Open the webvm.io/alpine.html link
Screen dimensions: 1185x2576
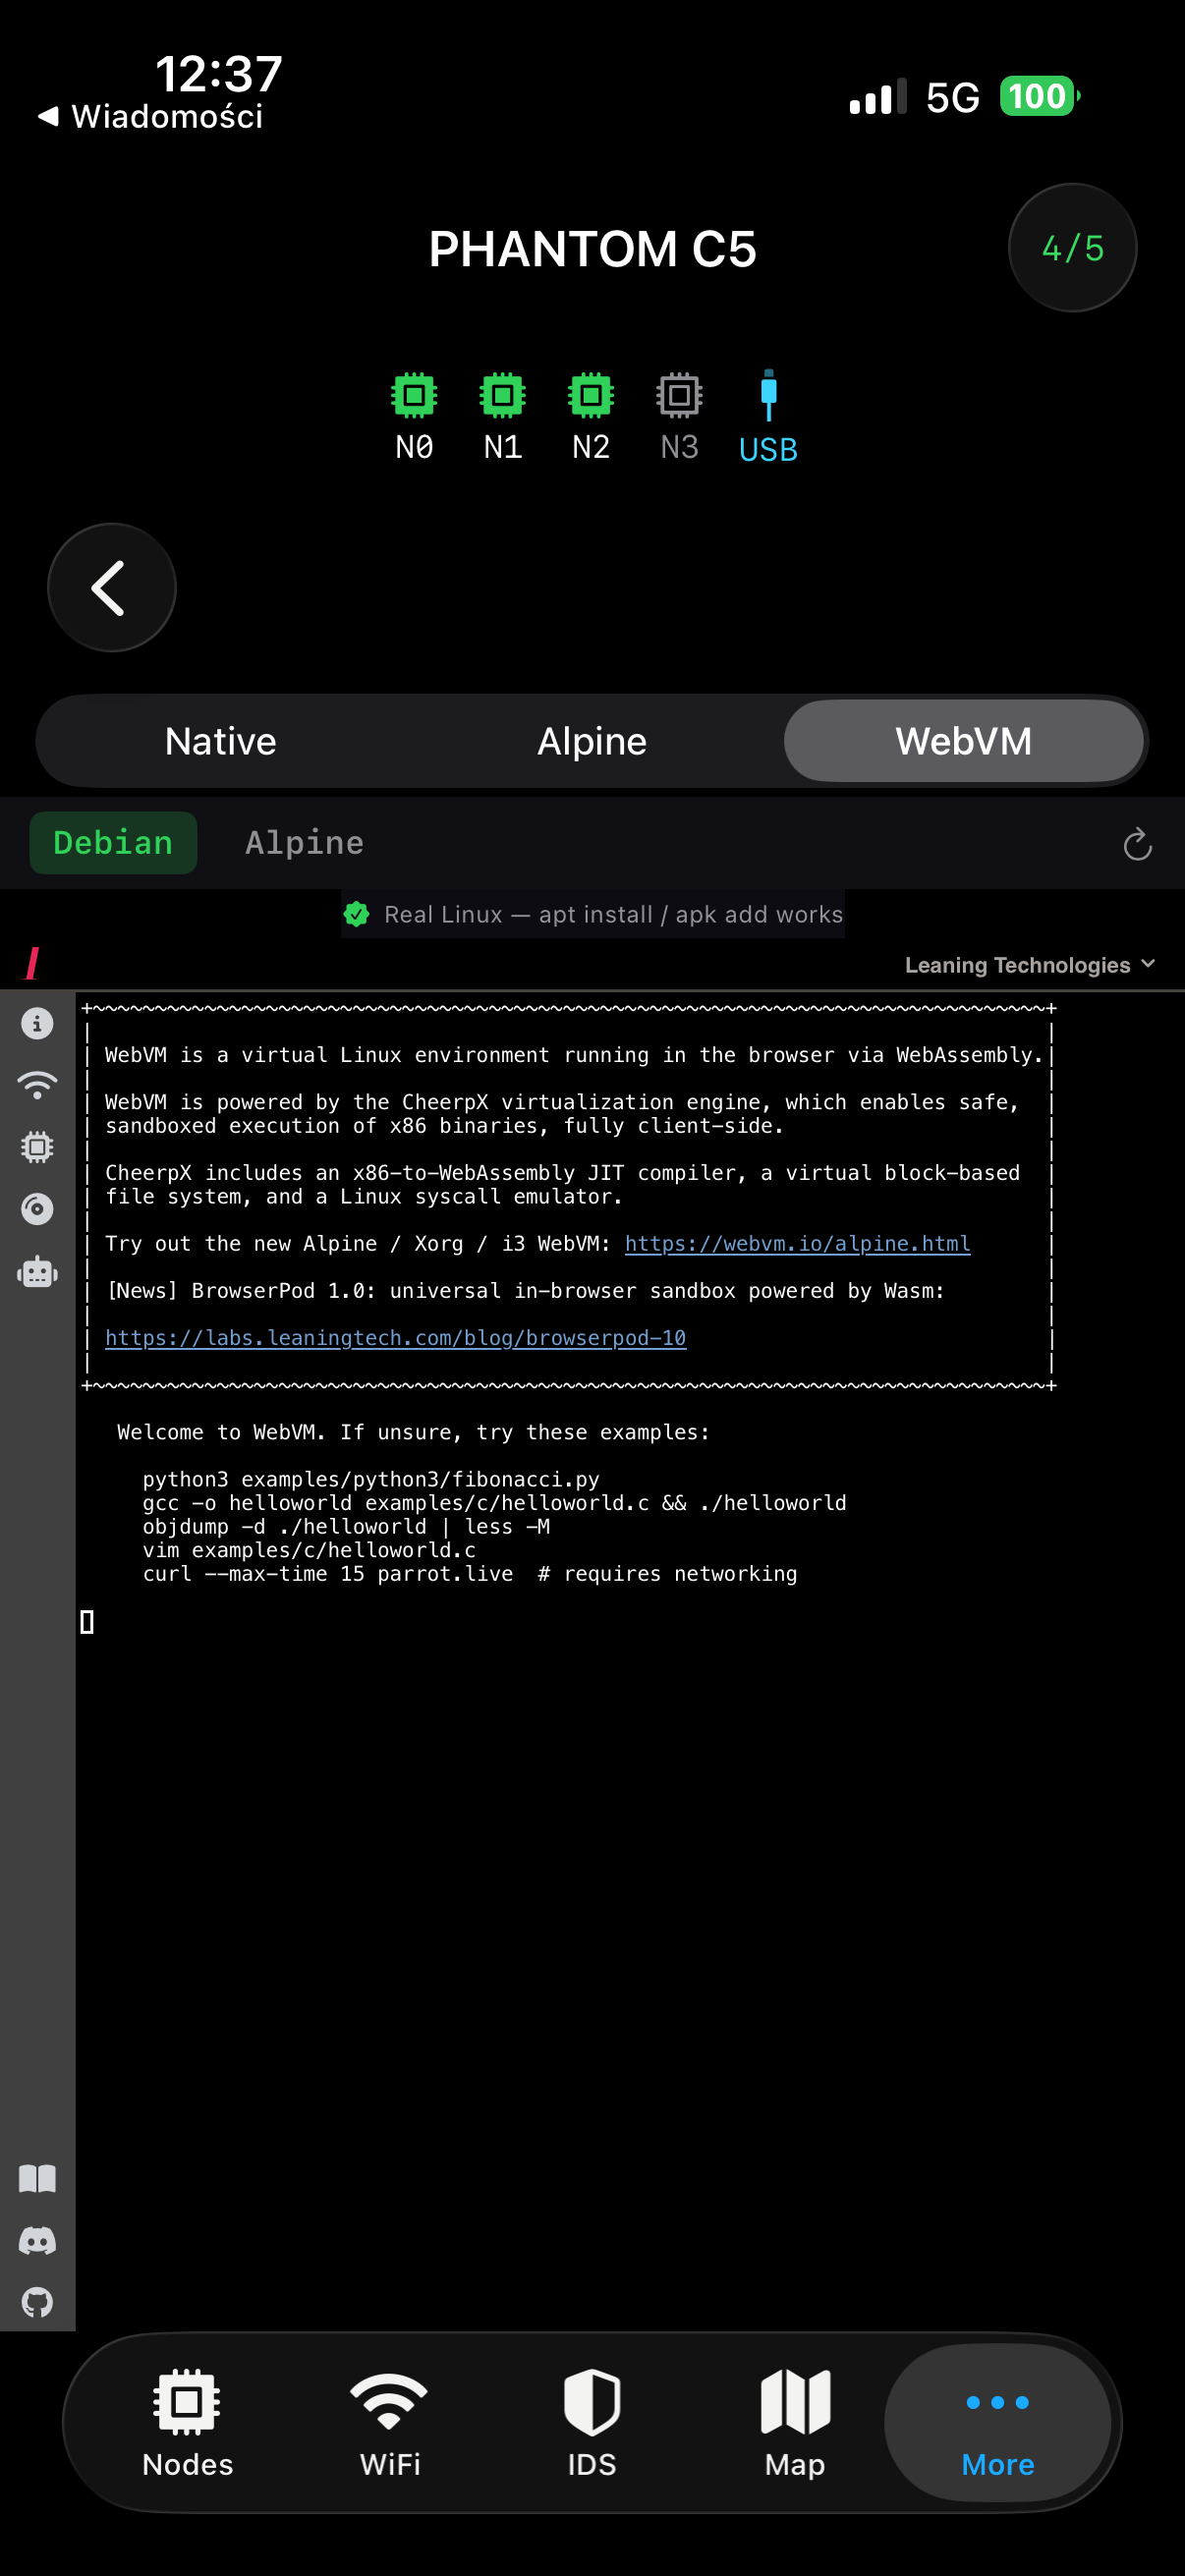[x=797, y=1244]
